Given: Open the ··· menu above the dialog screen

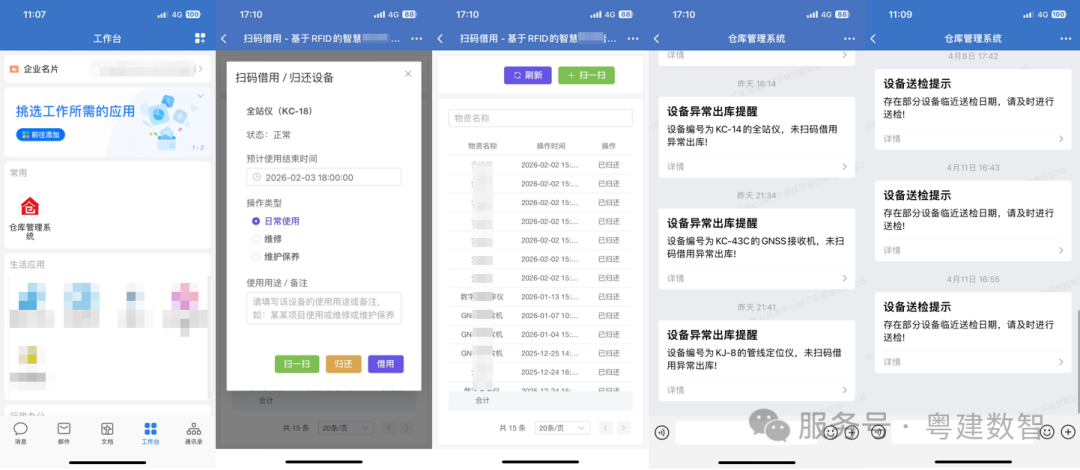Looking at the screenshot, I should (x=417, y=39).
